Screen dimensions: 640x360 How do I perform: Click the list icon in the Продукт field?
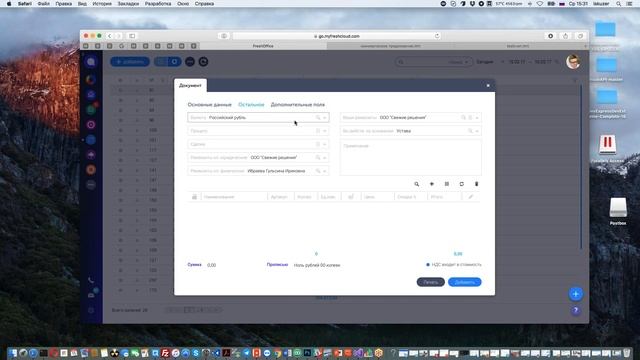point(318,131)
